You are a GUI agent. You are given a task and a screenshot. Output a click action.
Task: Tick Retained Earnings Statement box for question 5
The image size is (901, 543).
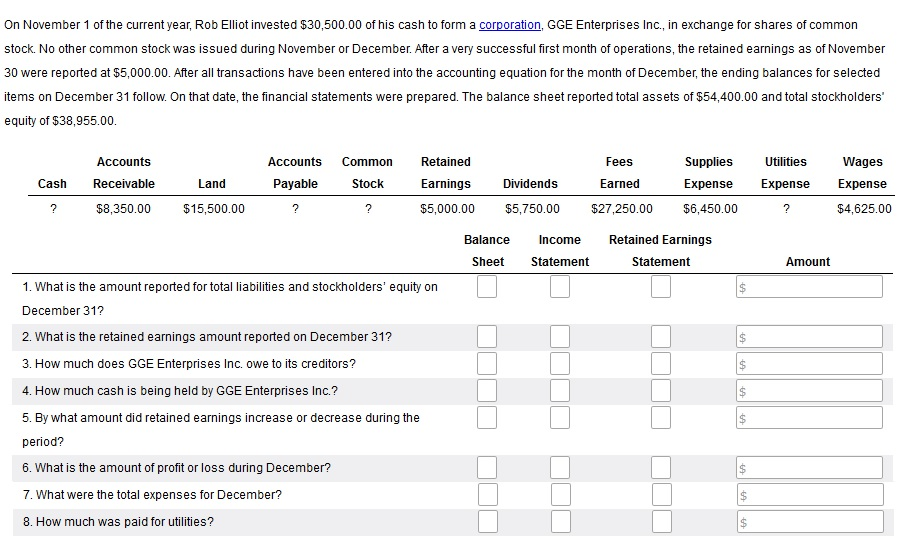661,417
